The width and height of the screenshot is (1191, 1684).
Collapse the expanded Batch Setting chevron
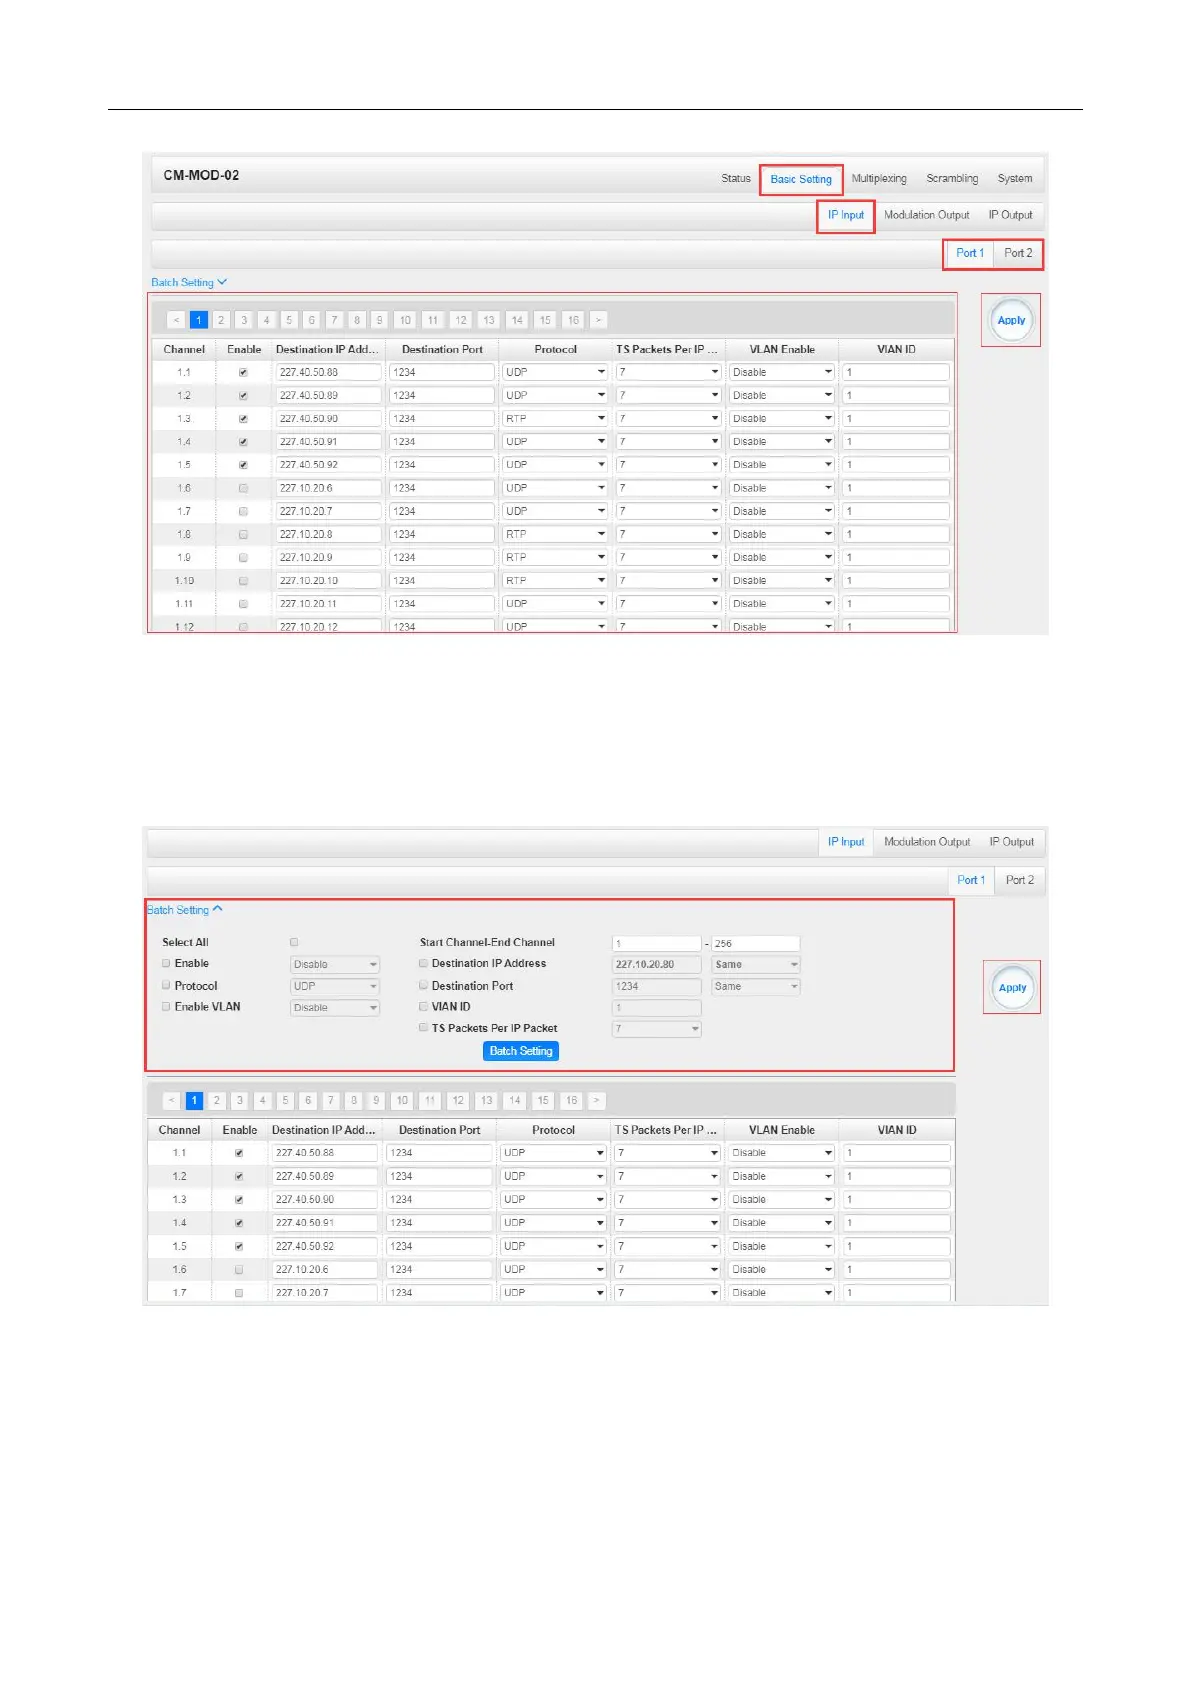tap(217, 909)
